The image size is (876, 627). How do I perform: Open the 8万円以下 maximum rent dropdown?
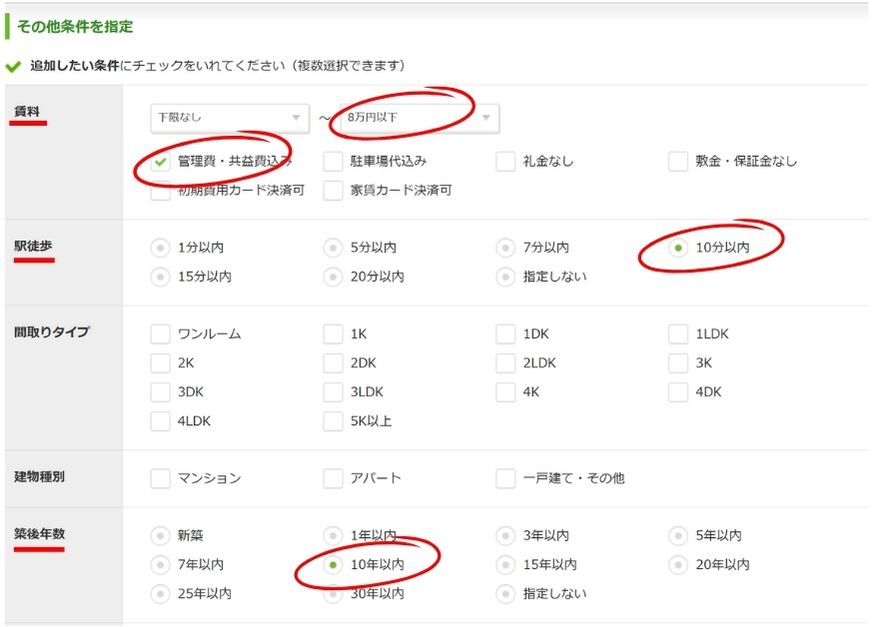pyautogui.click(x=418, y=118)
